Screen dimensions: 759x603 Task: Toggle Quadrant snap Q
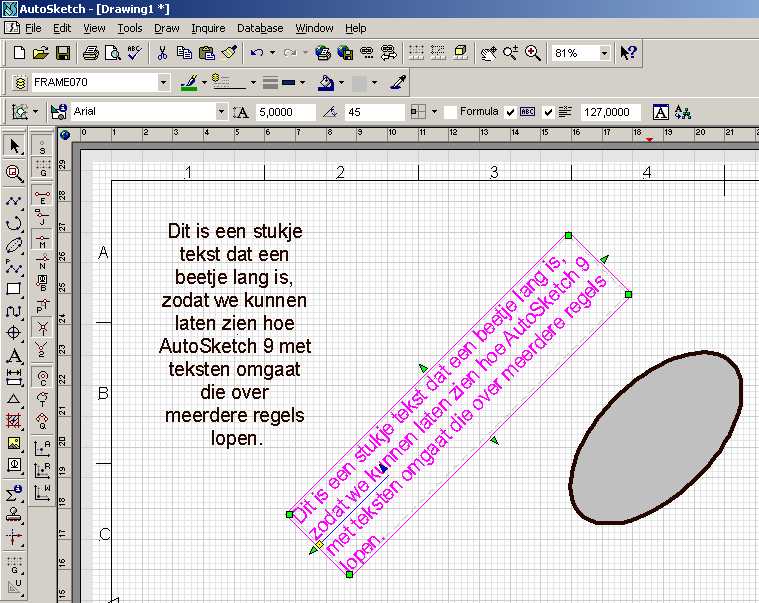tap(42, 421)
